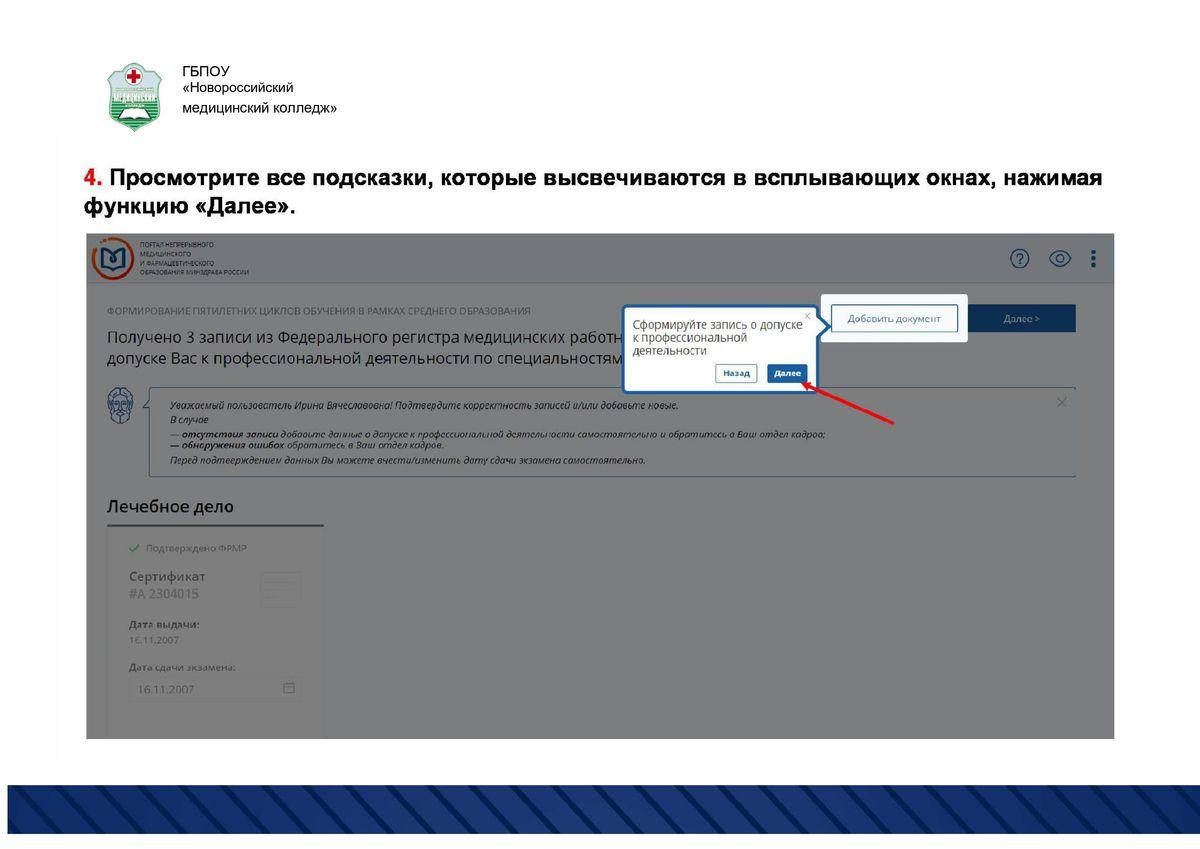The width and height of the screenshot is (1200, 849).
Task: Click the «Добавить документ» button
Action: pos(894,319)
